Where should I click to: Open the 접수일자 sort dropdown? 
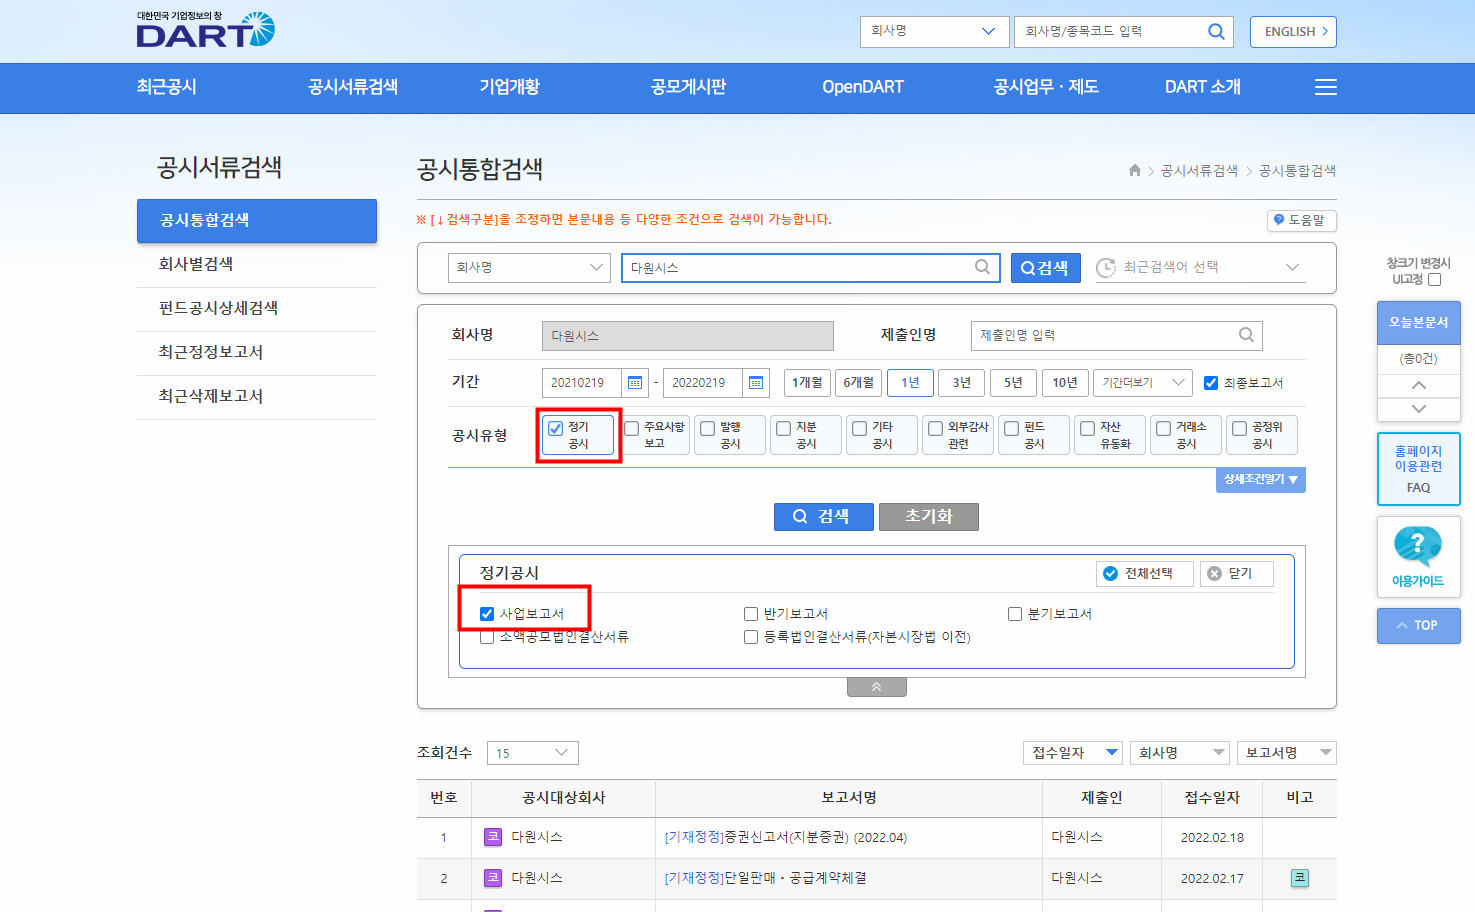click(x=1072, y=752)
